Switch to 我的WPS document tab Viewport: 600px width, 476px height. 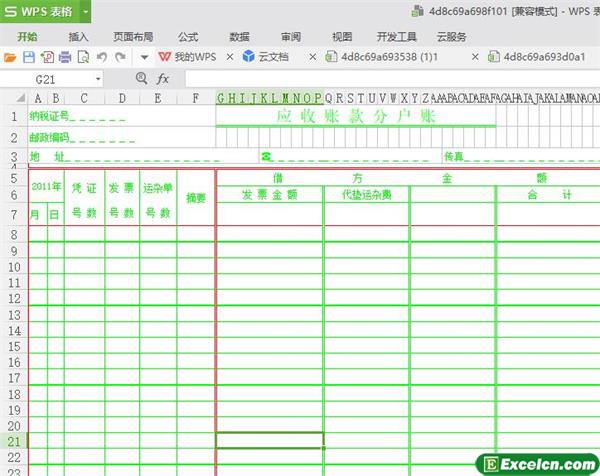pos(188,57)
